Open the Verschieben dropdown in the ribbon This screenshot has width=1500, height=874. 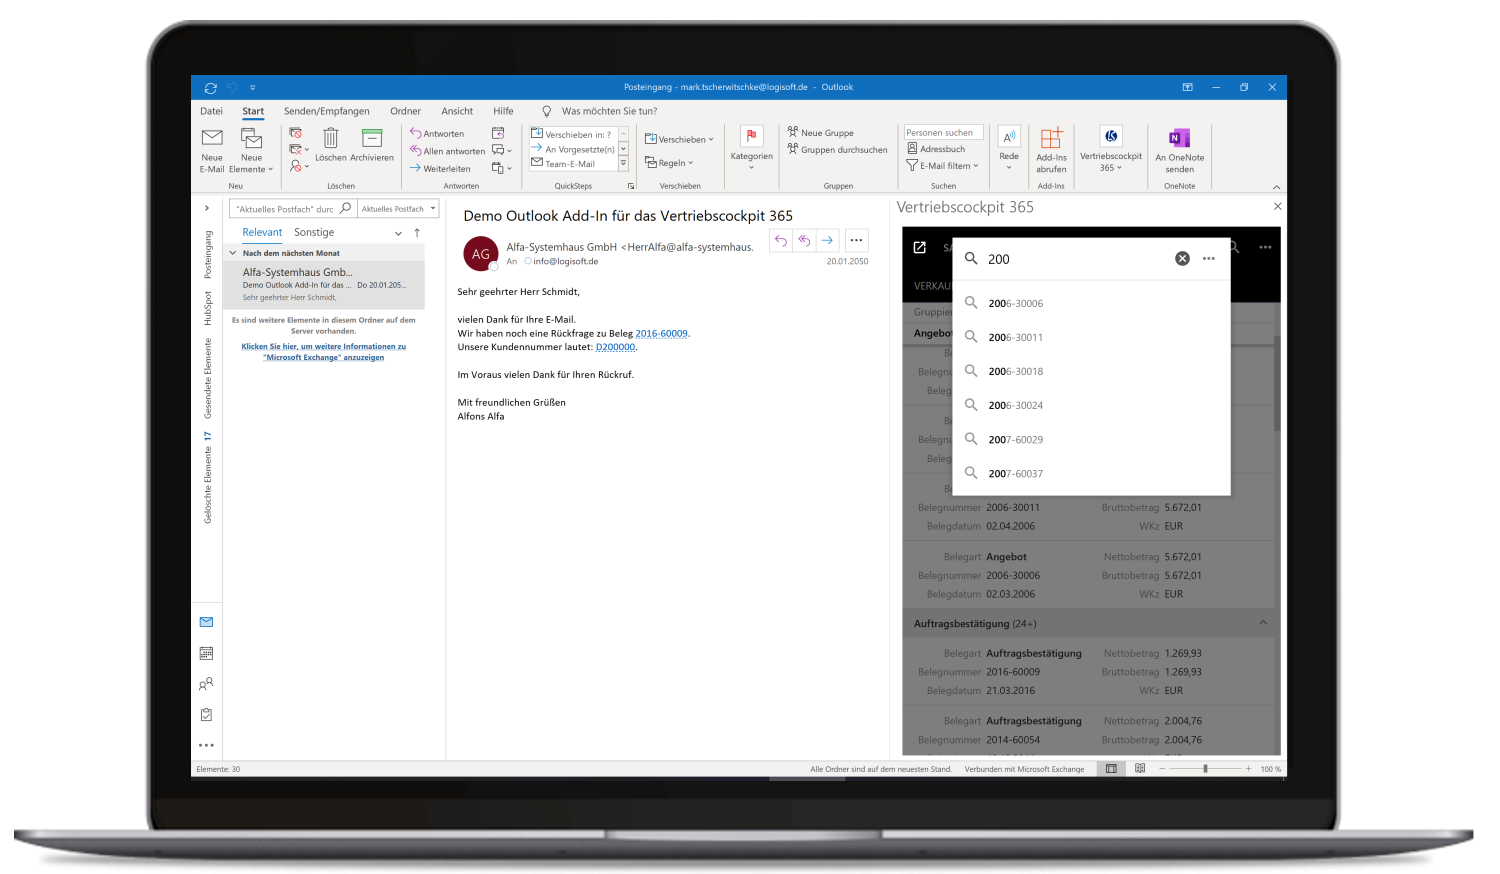click(x=679, y=139)
